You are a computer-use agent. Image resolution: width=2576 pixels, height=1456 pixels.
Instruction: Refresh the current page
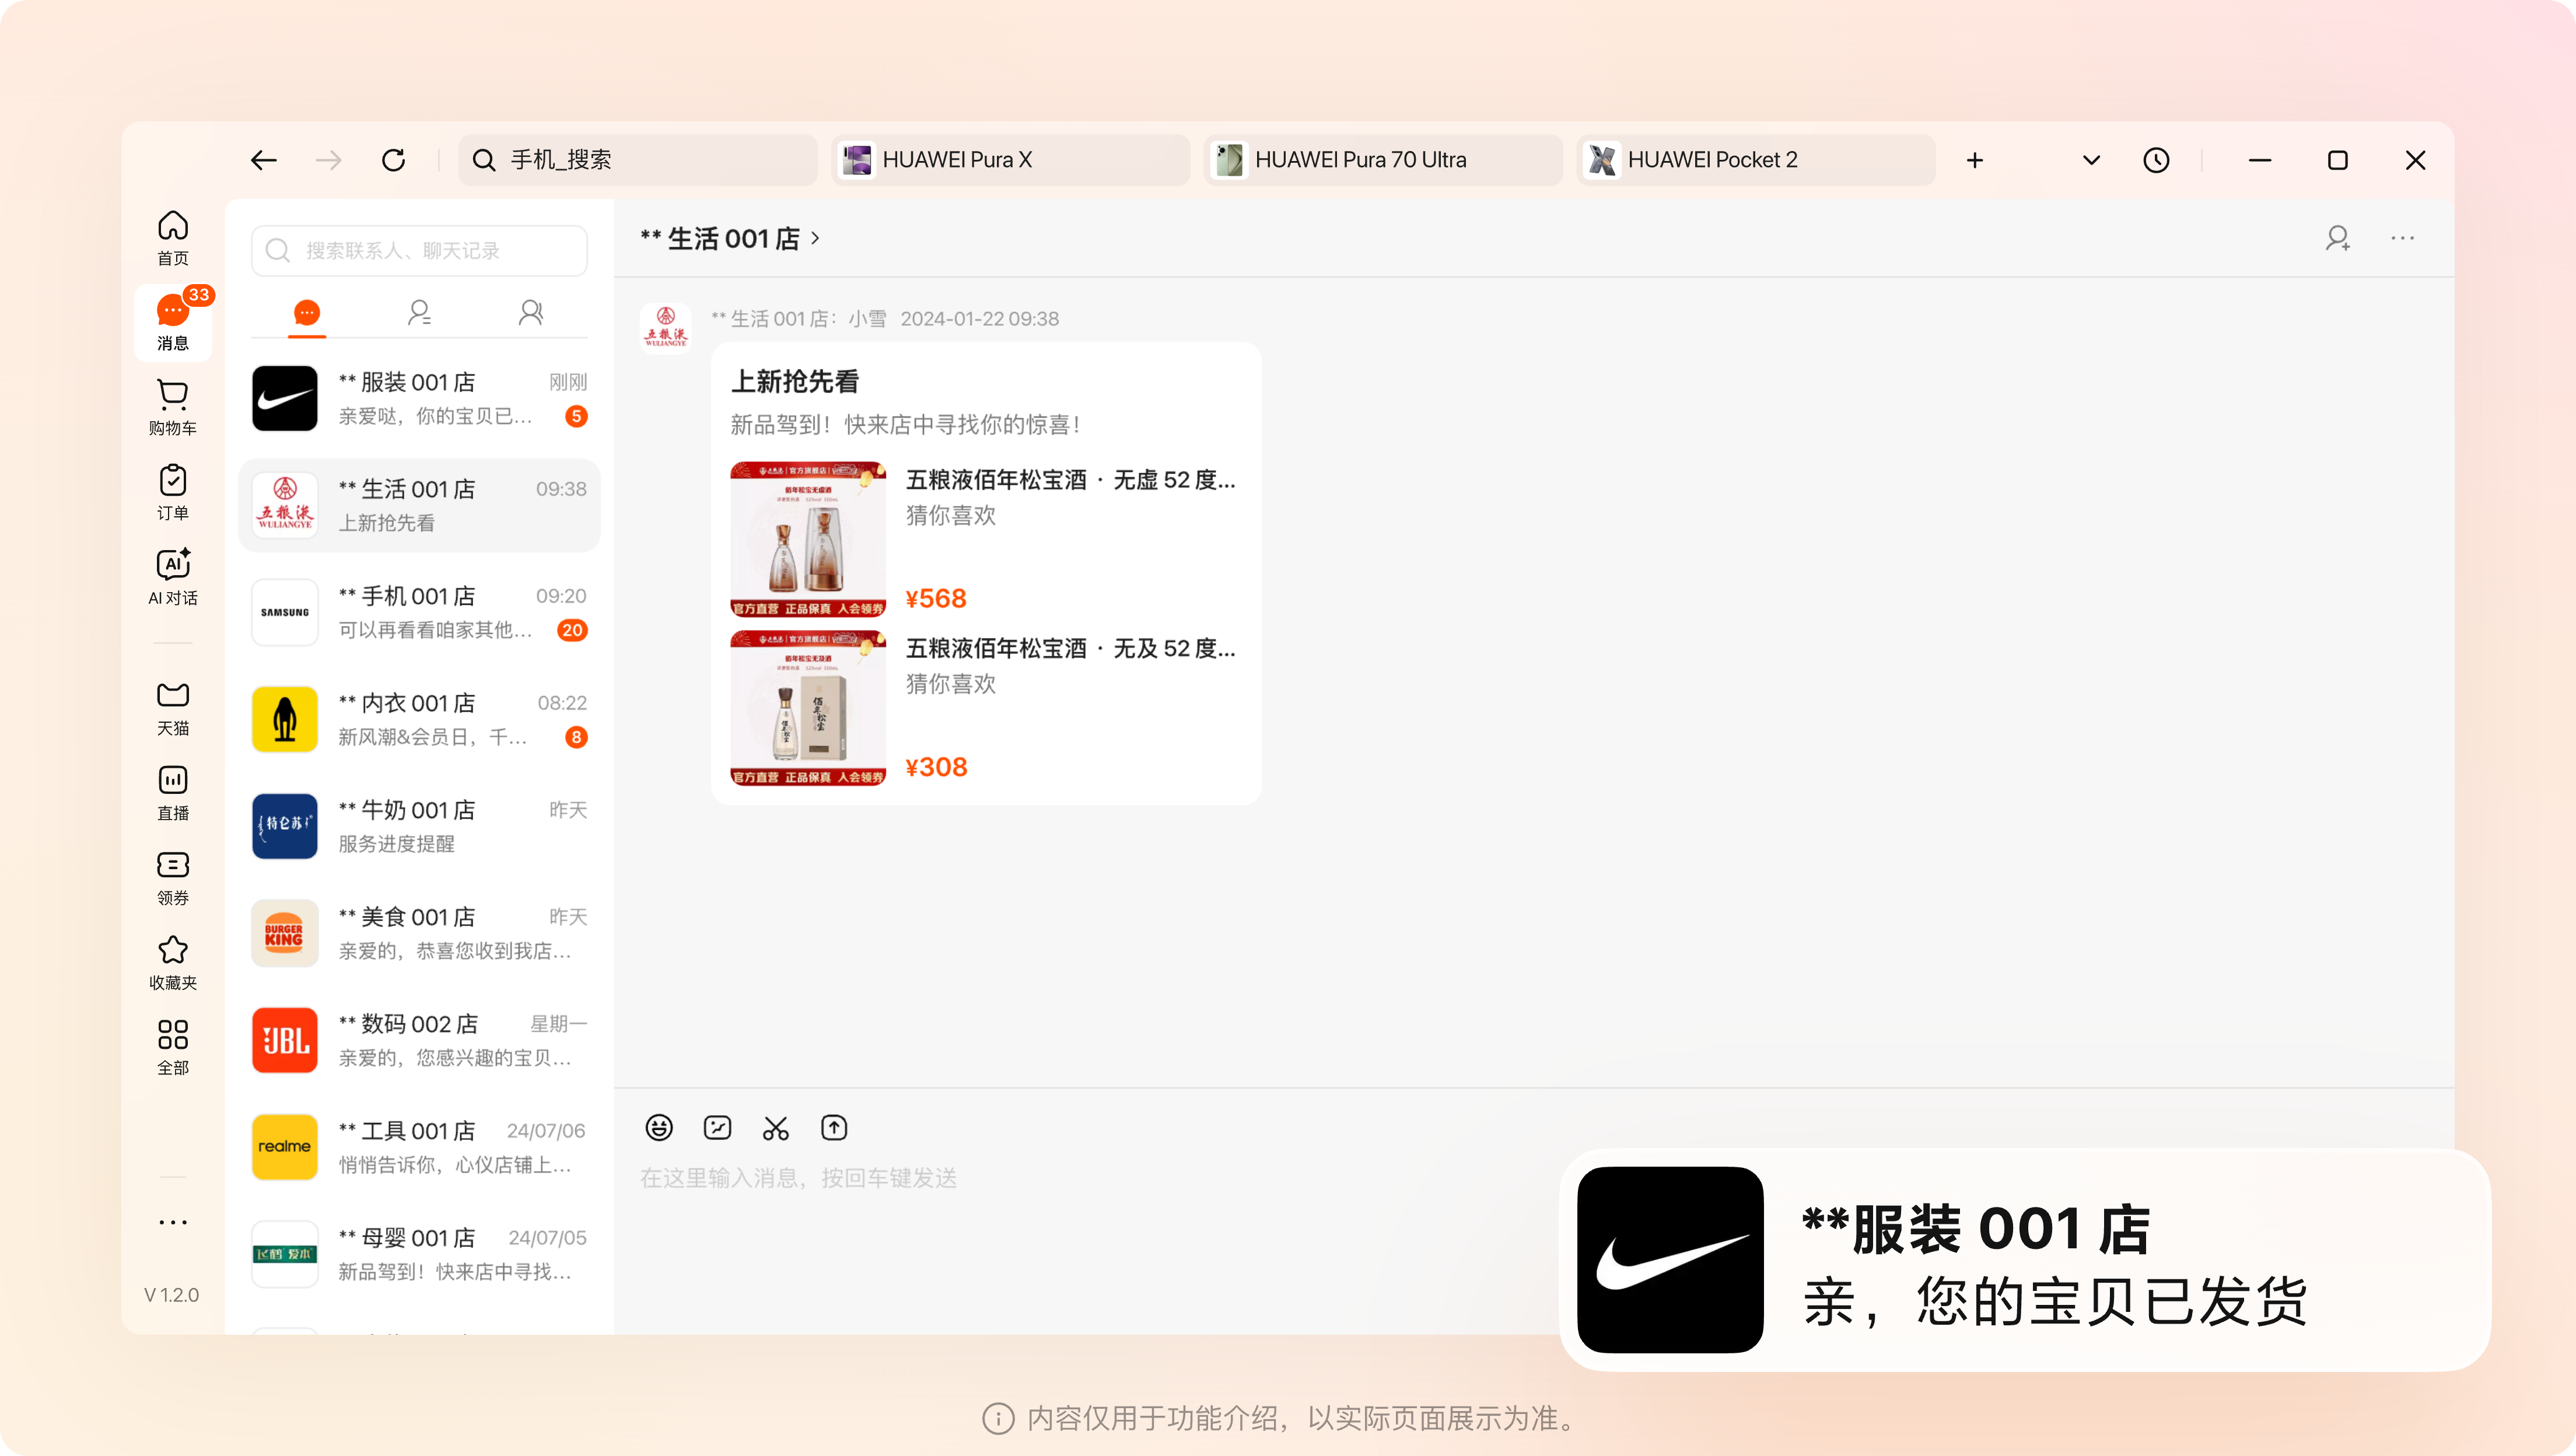(x=393, y=160)
